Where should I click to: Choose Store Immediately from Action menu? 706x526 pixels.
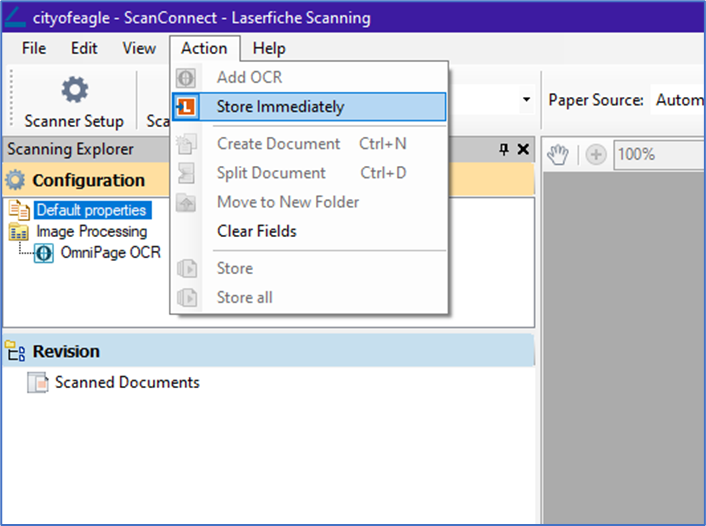pos(309,107)
